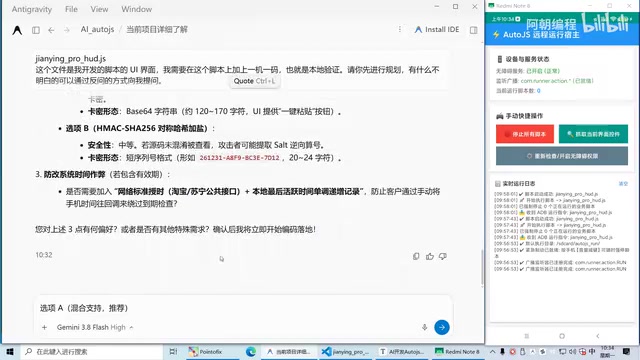Toggle the left sidebar panel icon
Viewport: 640px width, 360px height.
pos(36,30)
